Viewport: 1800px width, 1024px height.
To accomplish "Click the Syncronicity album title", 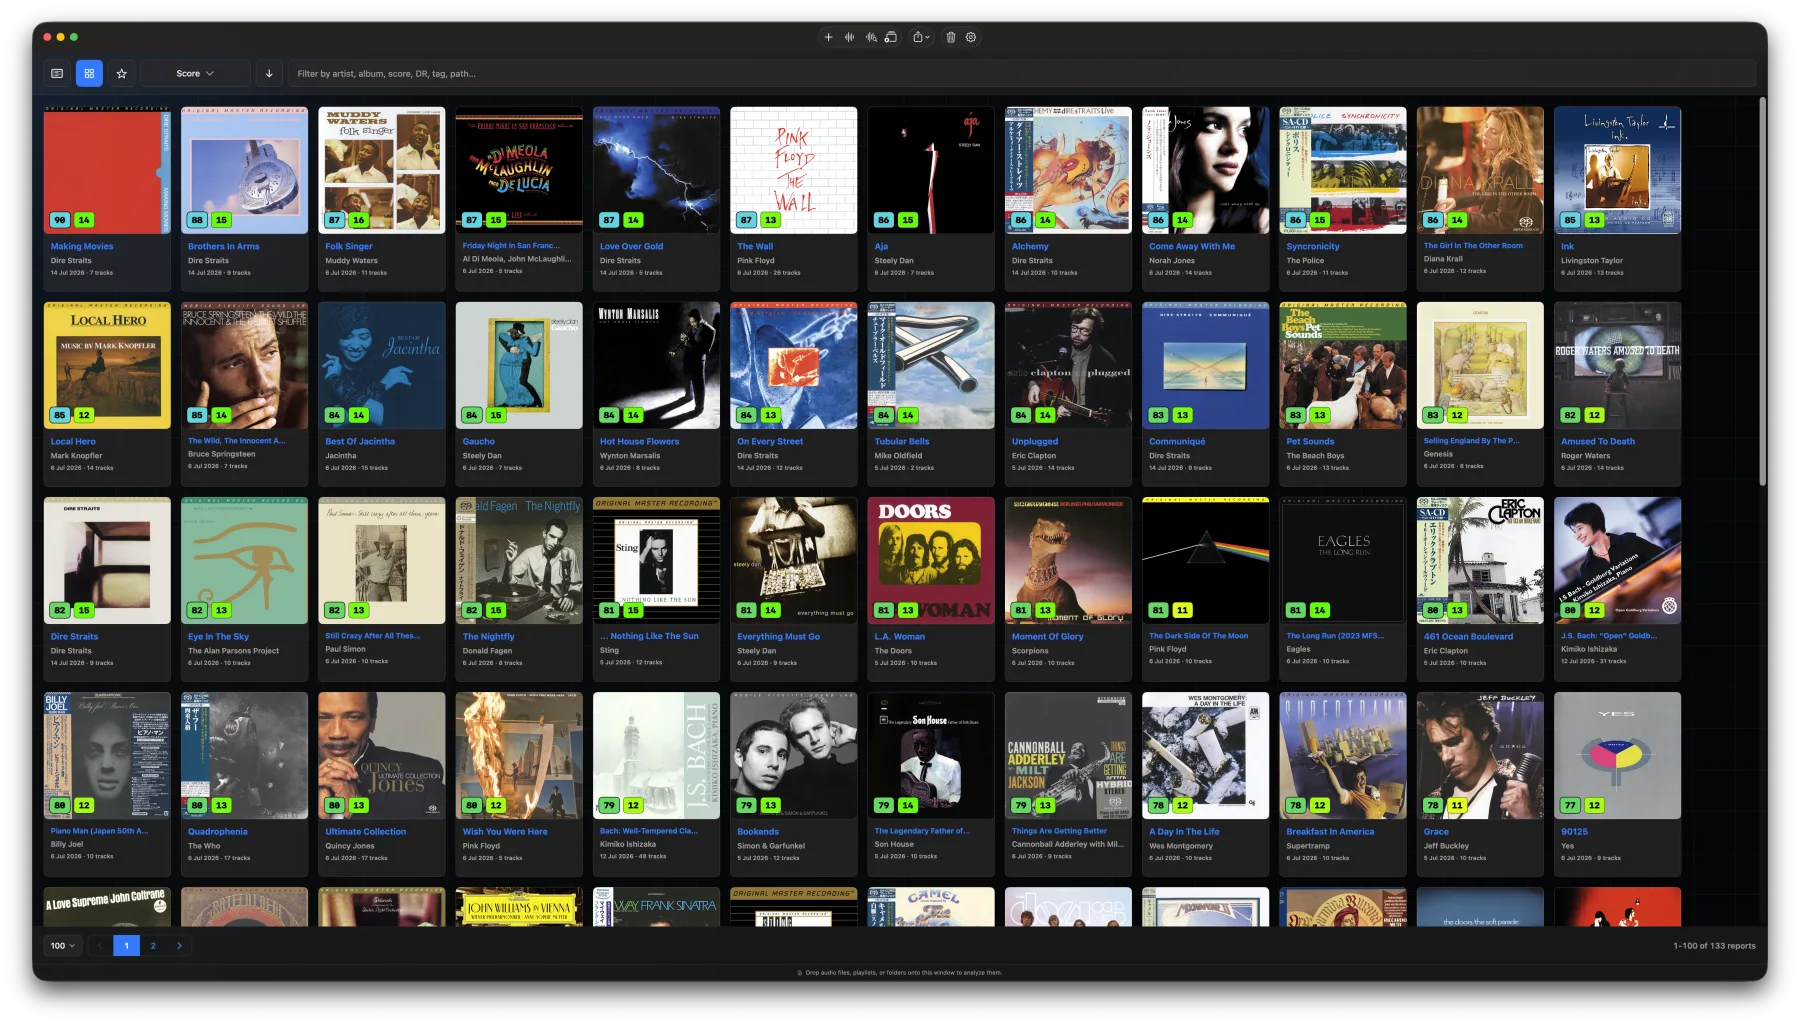I will [1313, 246].
